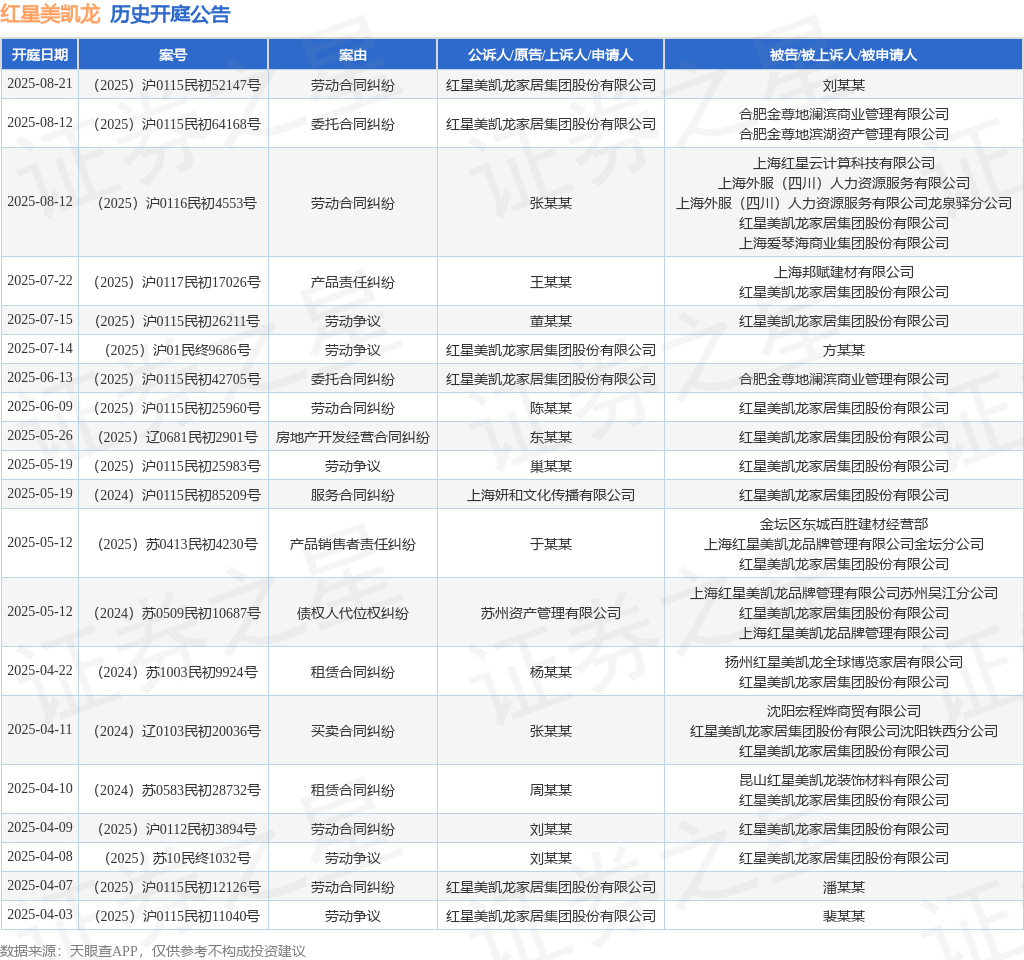Image resolution: width=1024 pixels, height=960 pixels.
Task: Select case number 沪01民终9686号
Action: click(x=177, y=350)
